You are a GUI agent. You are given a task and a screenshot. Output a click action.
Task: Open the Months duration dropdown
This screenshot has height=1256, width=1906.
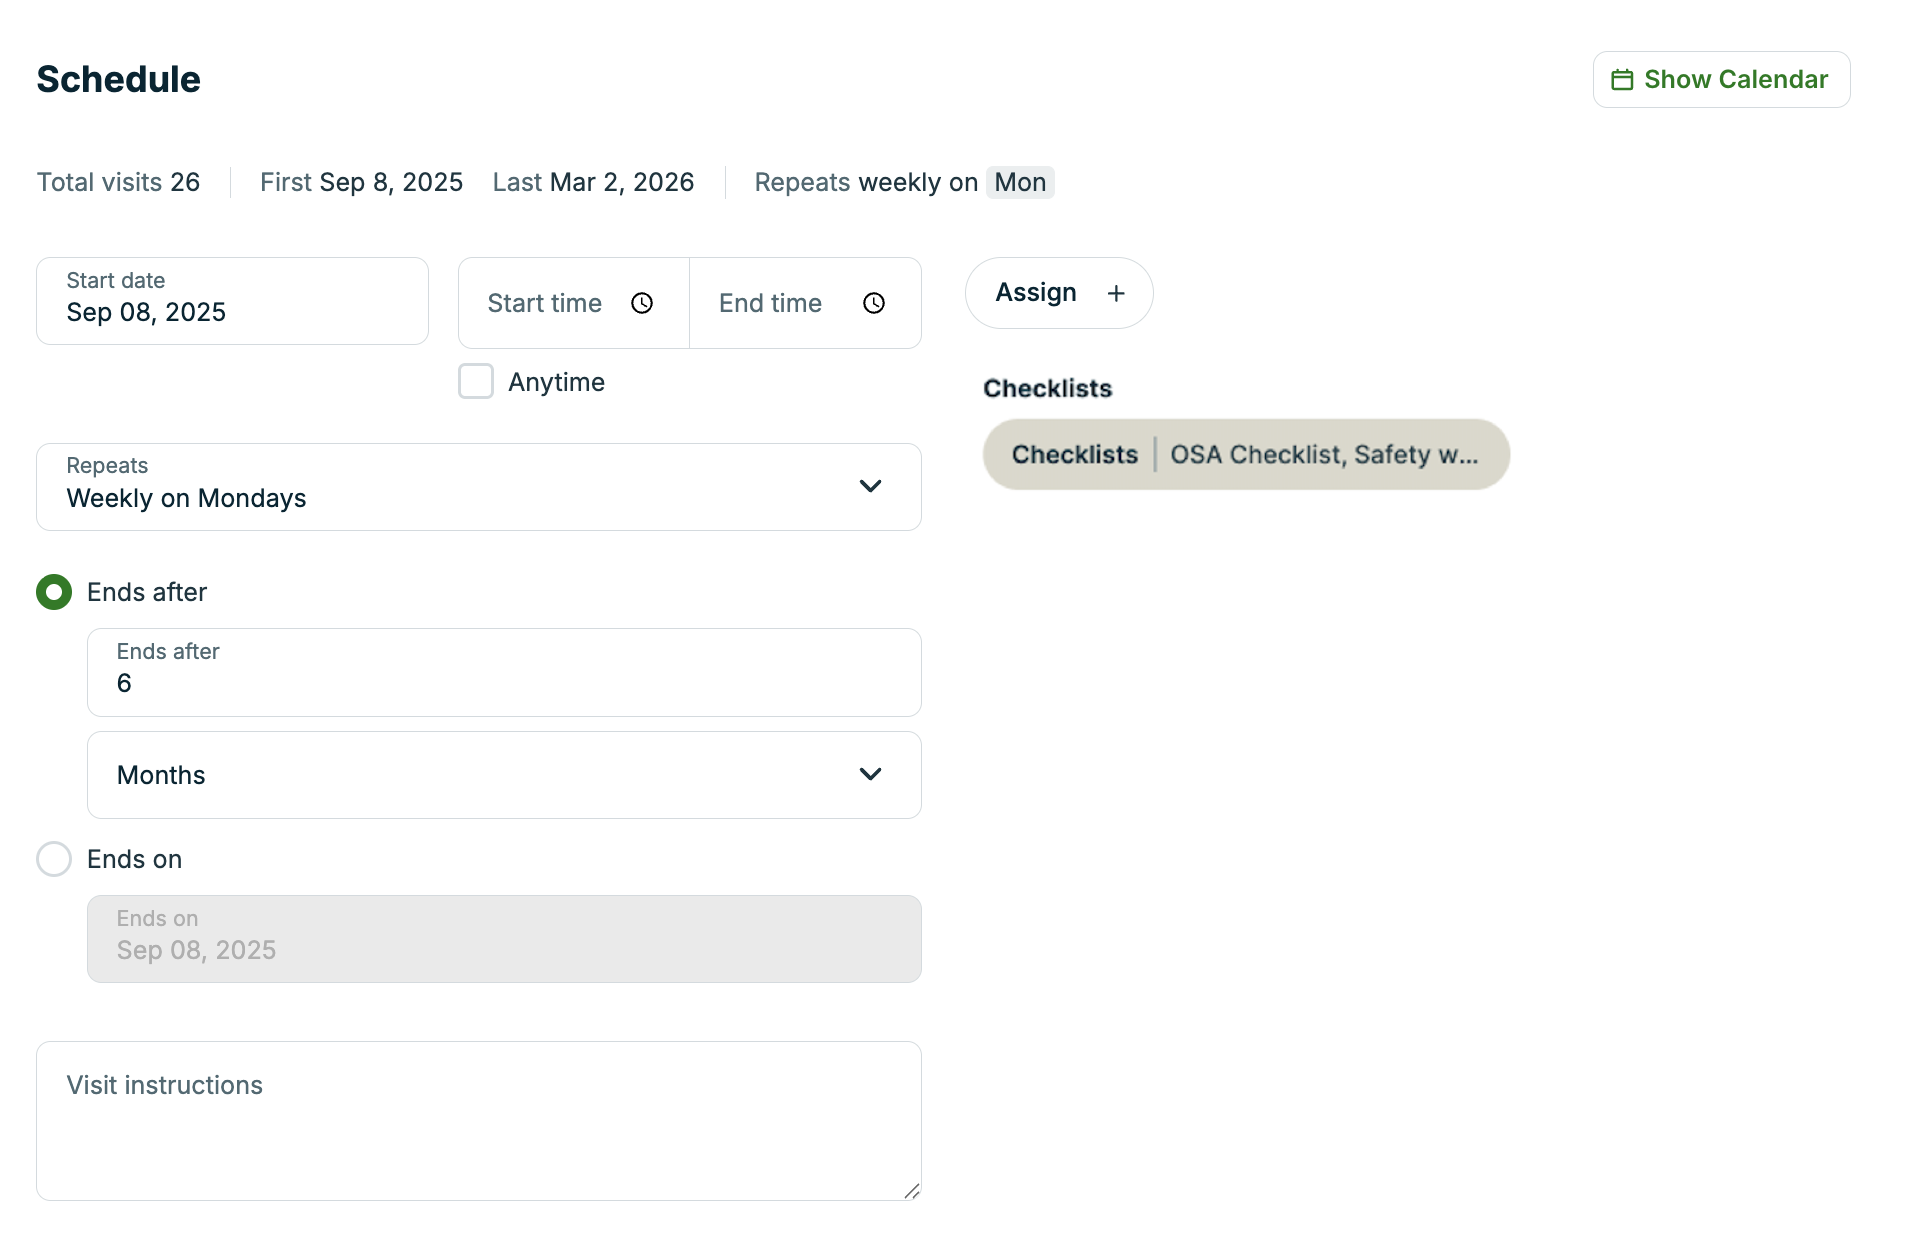[504, 775]
